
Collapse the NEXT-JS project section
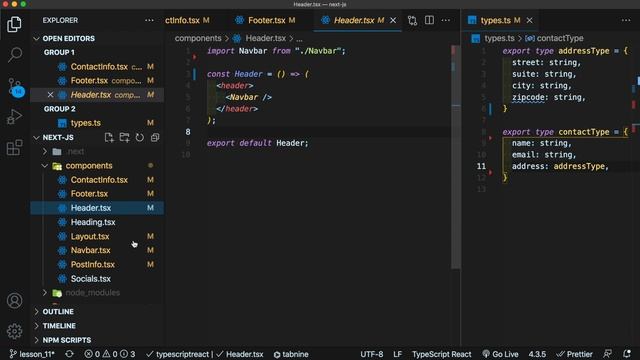(58, 138)
